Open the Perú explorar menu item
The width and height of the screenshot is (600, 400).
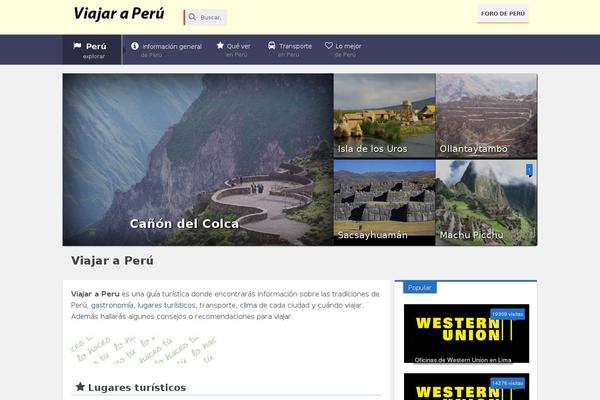[x=92, y=50]
